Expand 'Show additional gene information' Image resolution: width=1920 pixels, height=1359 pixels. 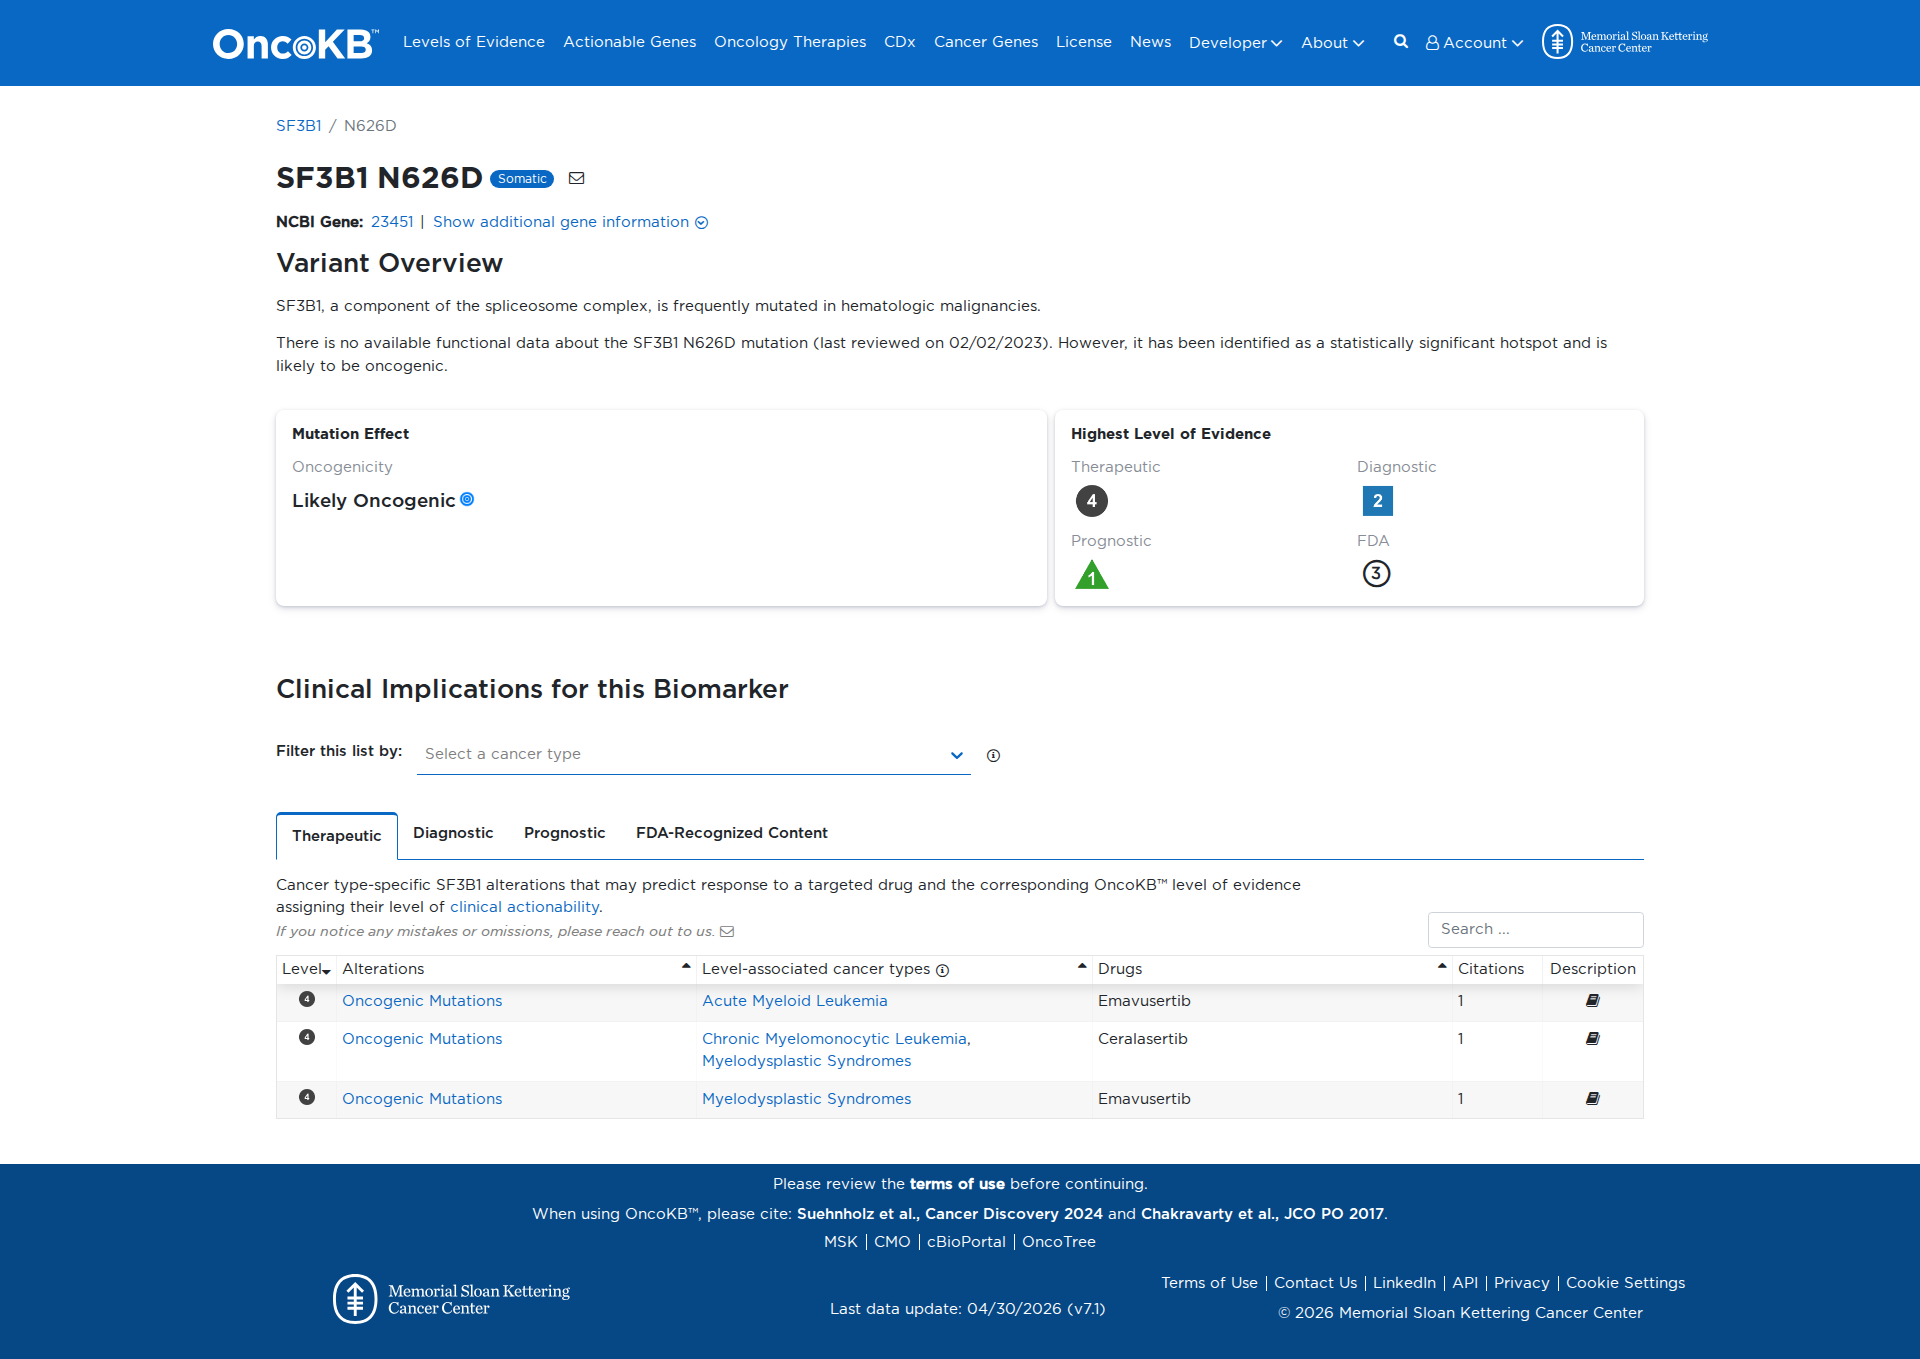click(570, 222)
